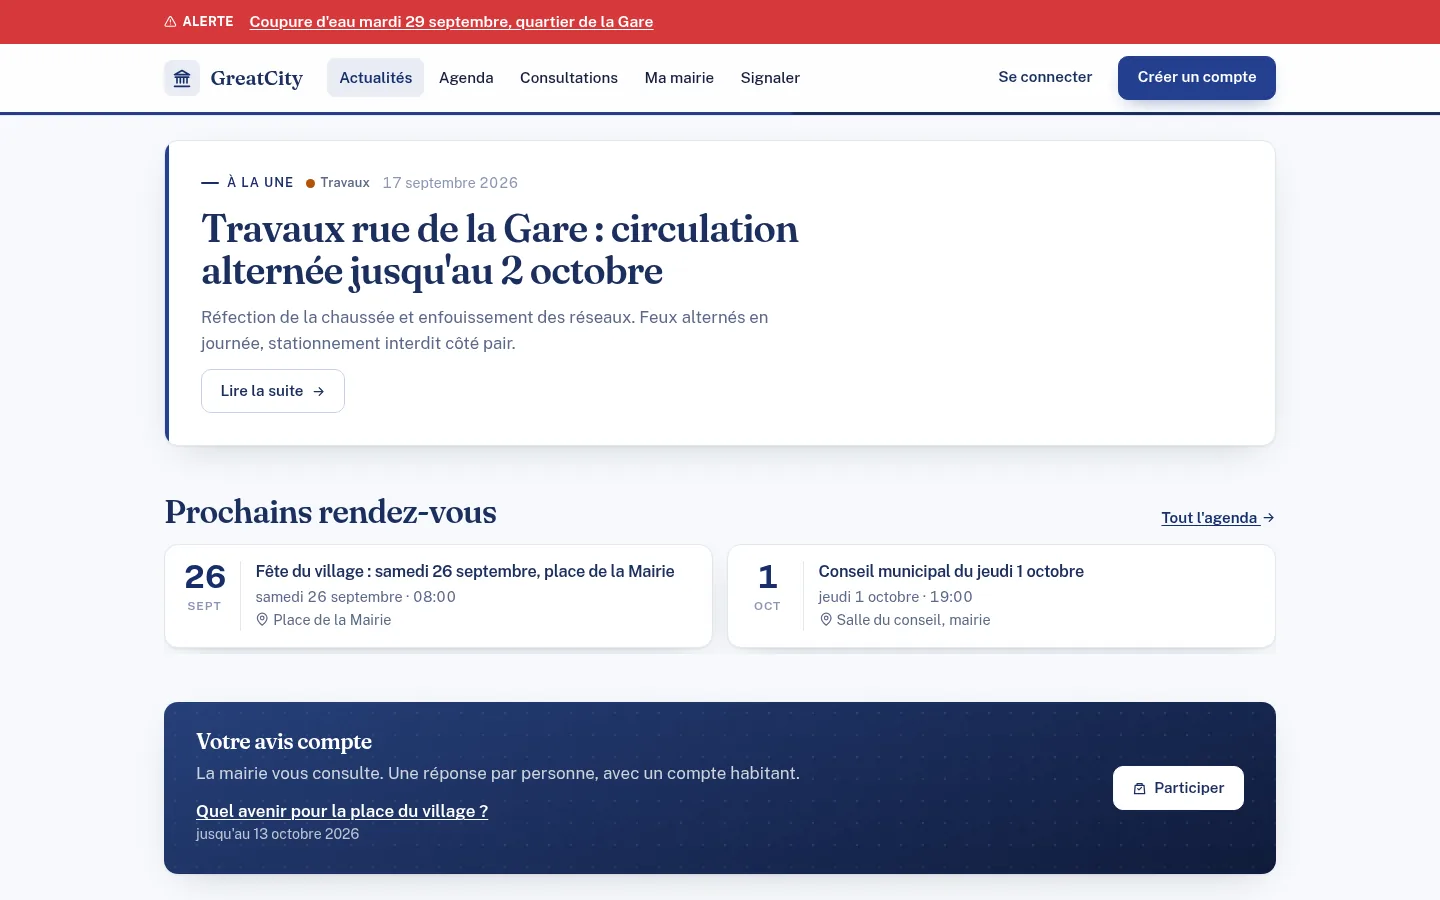Click the ALERTE label in the red banner
The height and width of the screenshot is (900, 1440).
click(x=208, y=21)
